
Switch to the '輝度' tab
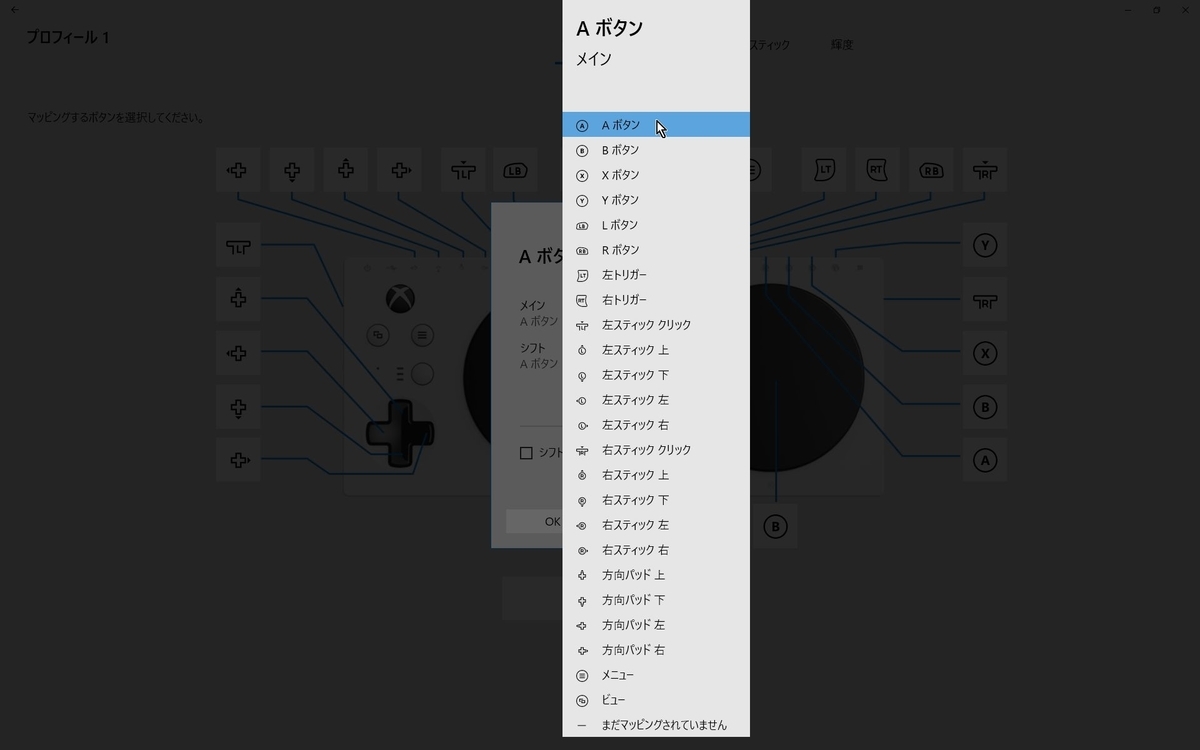point(842,45)
